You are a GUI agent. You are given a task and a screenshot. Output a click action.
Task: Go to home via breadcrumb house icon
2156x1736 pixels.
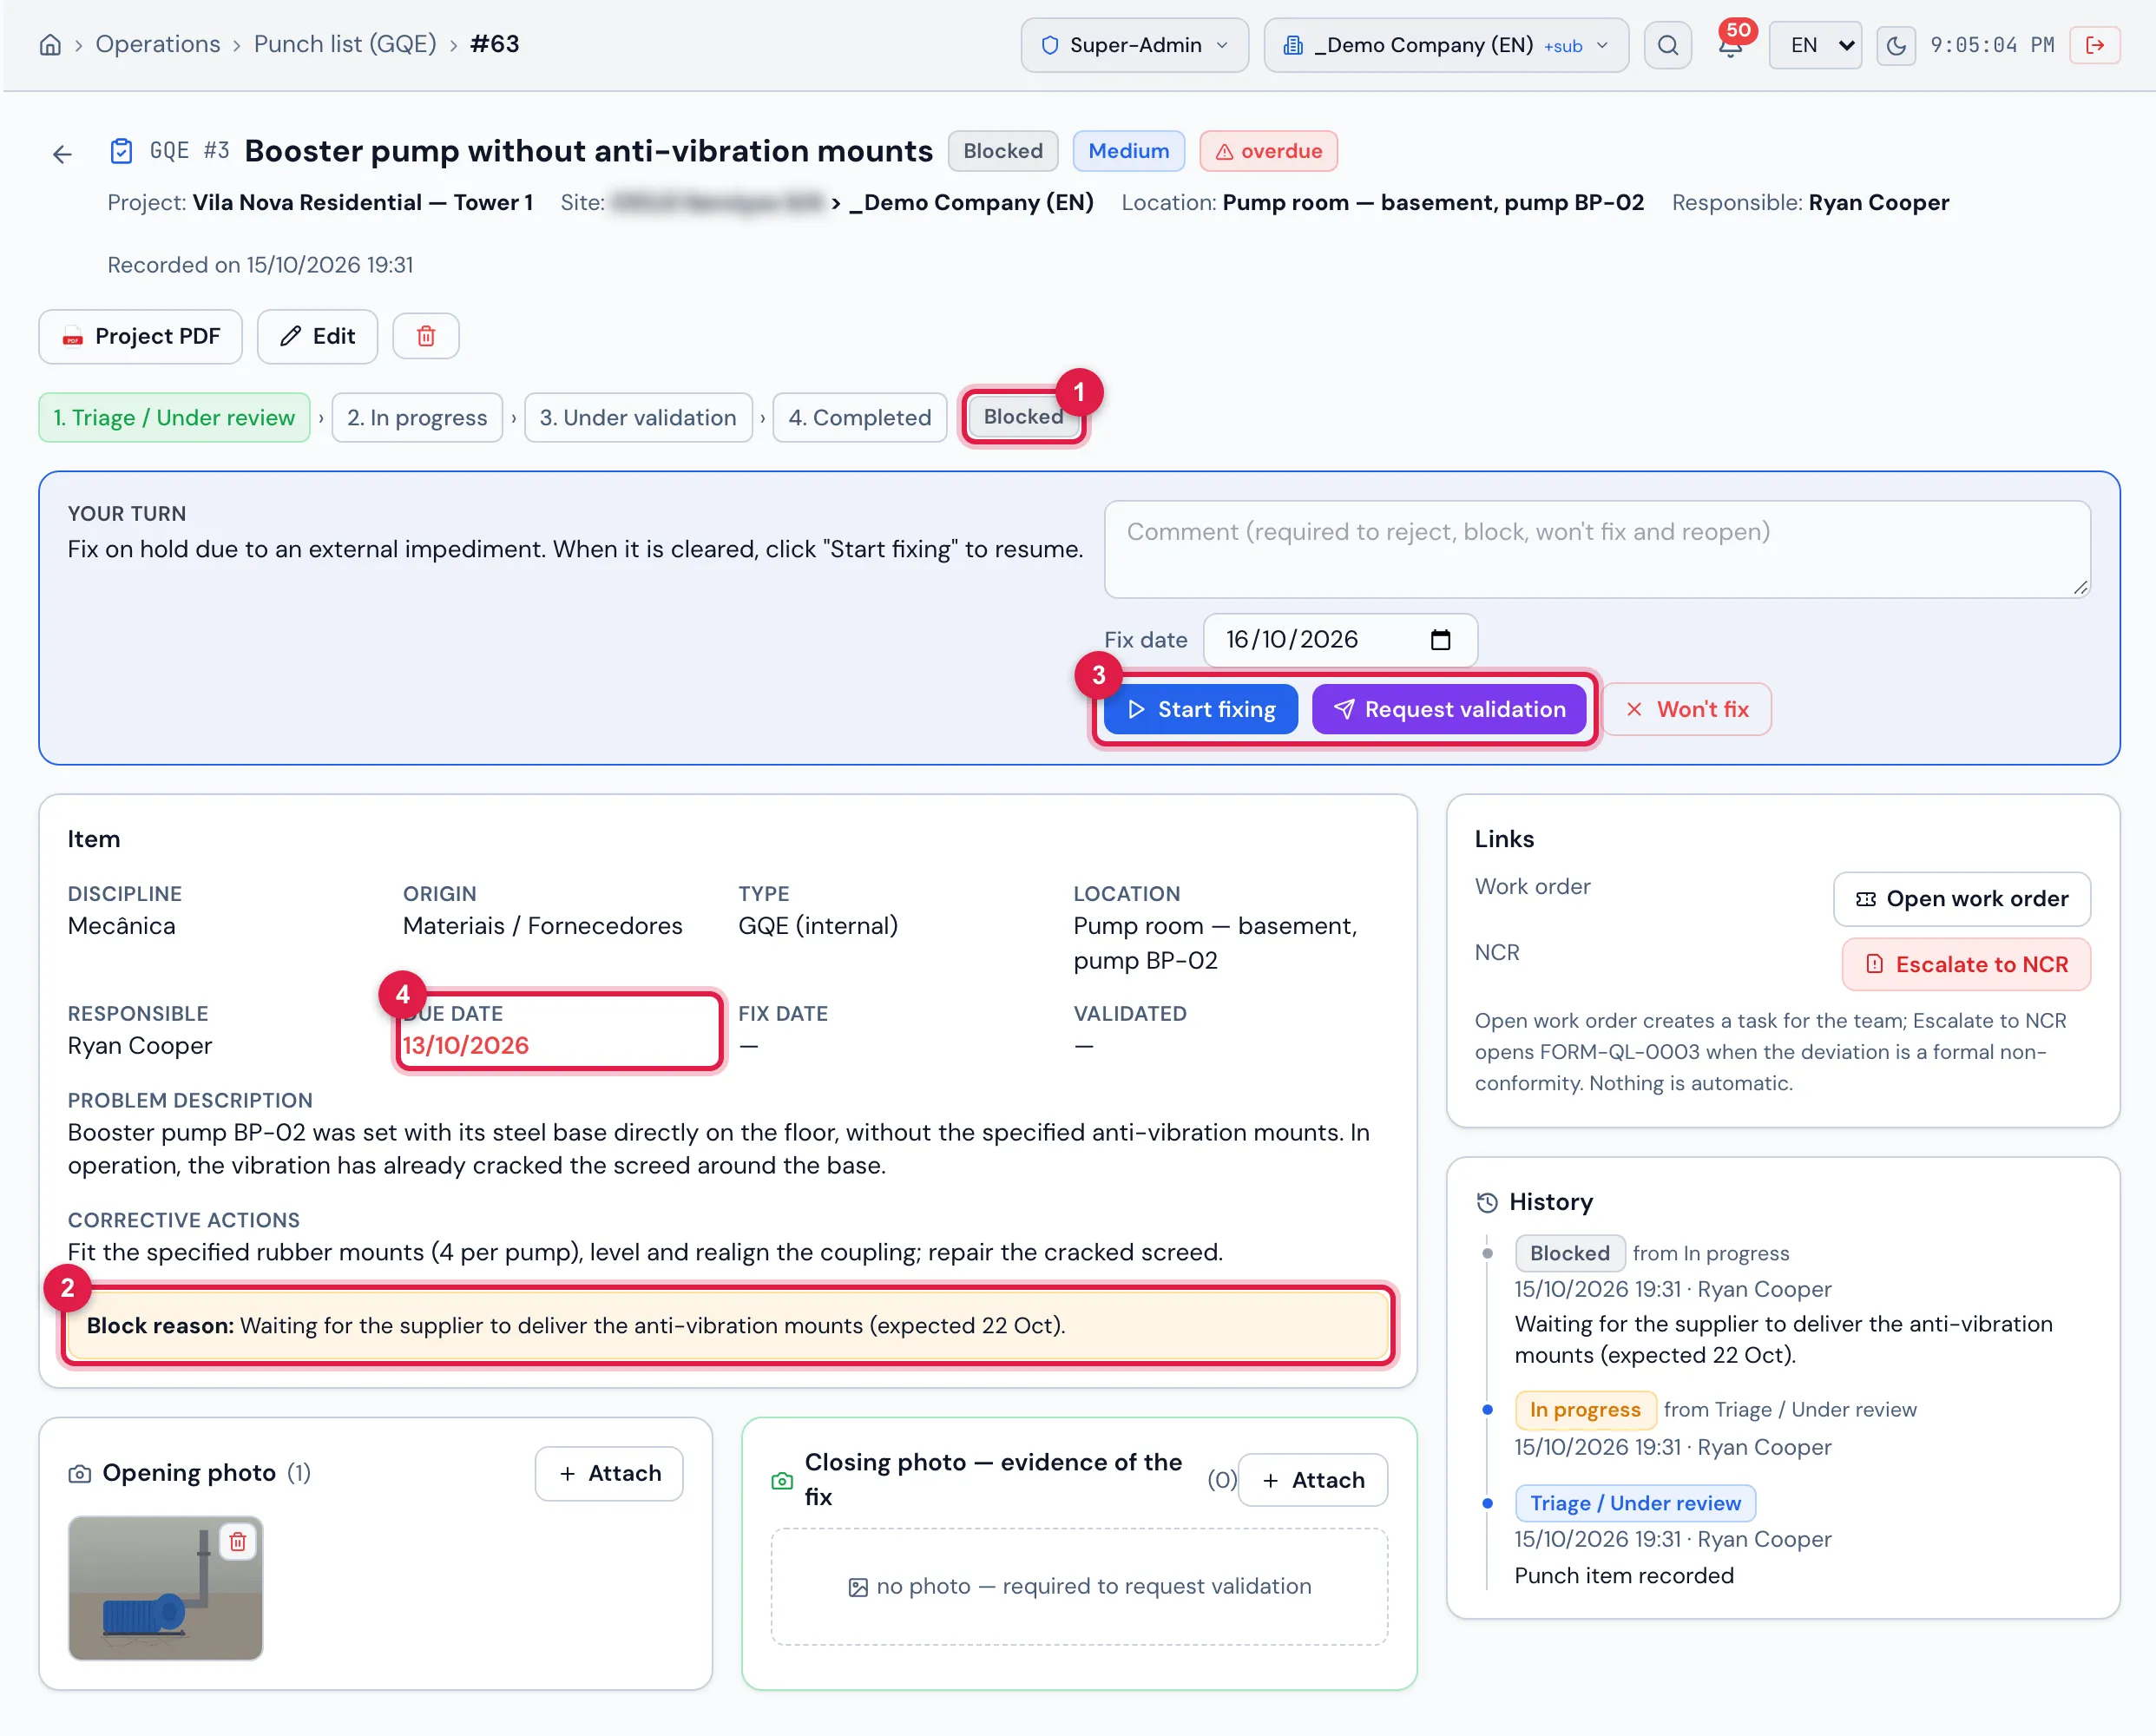pos(50,45)
